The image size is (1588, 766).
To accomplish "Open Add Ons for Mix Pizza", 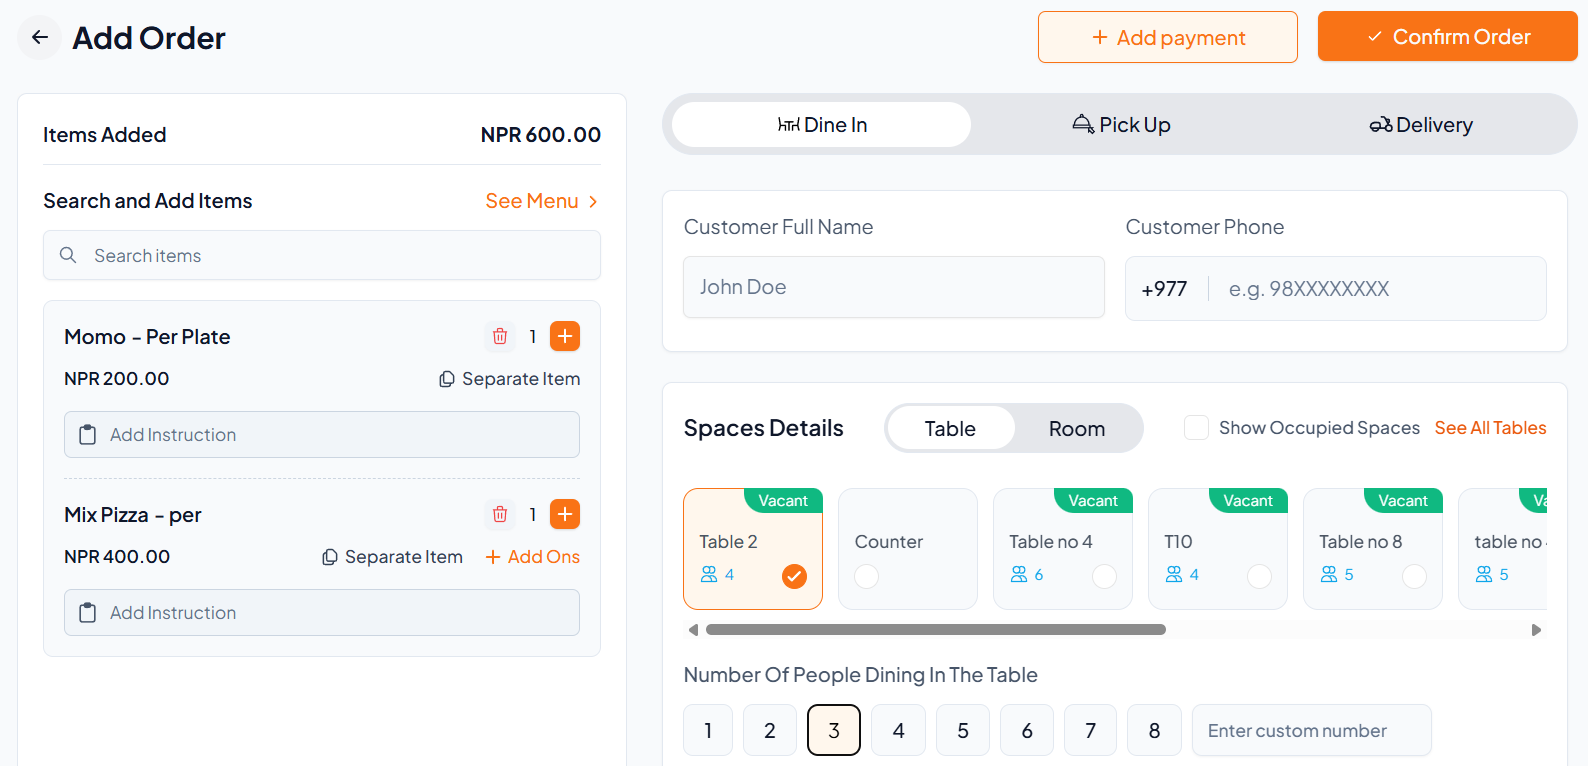I will (533, 558).
